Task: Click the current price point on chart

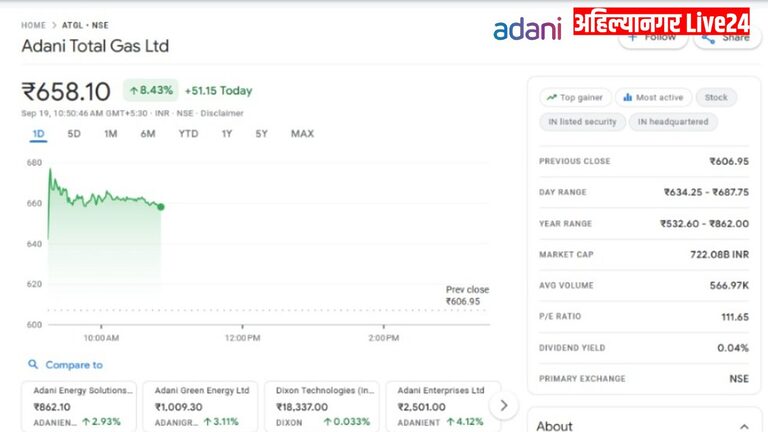Action: tap(161, 207)
